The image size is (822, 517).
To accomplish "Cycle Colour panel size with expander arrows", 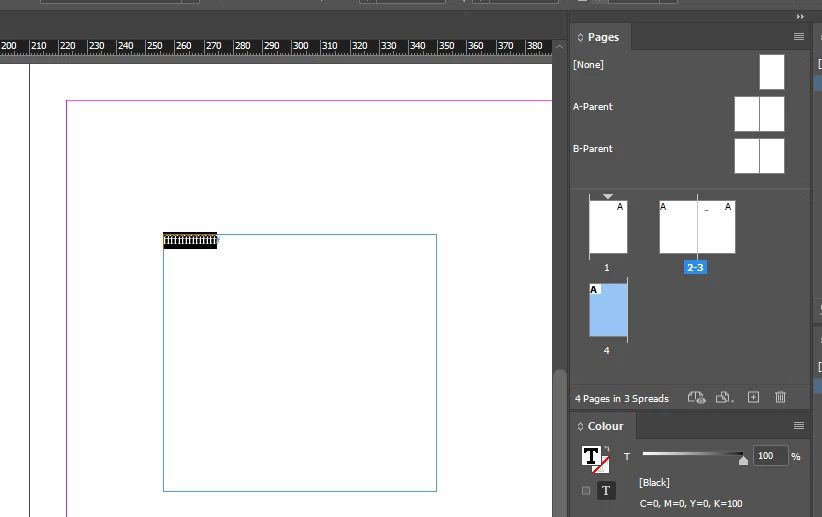I will (580, 426).
